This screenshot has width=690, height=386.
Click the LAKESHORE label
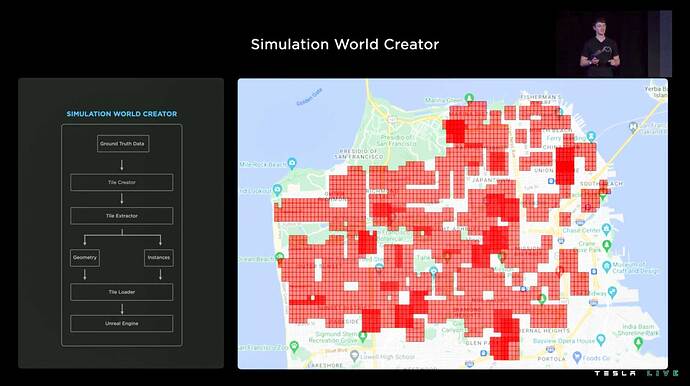tap(325, 365)
